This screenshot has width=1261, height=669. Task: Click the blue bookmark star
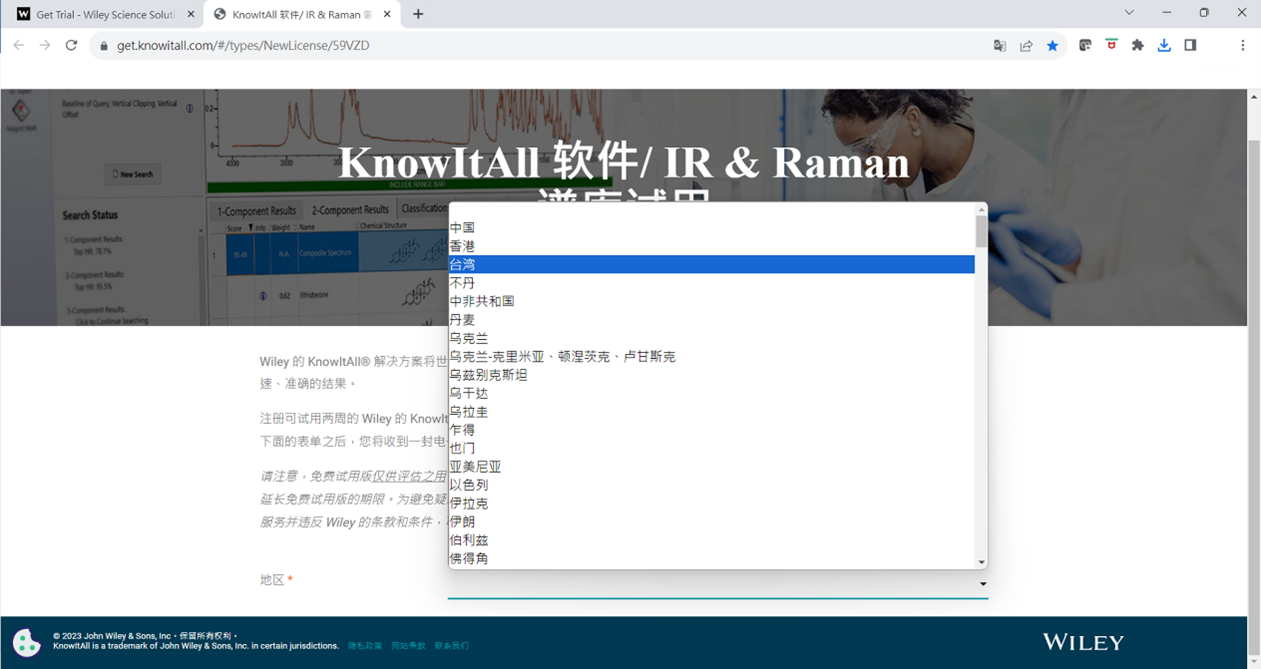click(x=1052, y=45)
